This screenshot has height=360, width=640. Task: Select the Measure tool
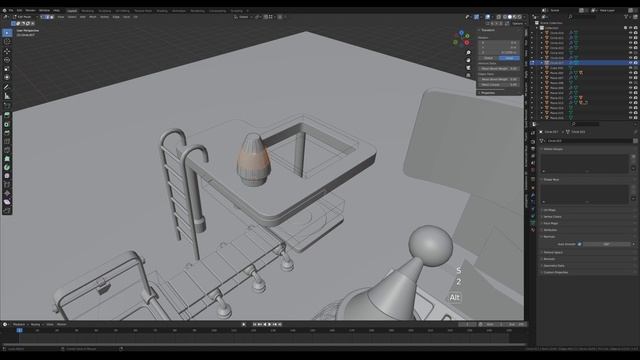pos(7,96)
